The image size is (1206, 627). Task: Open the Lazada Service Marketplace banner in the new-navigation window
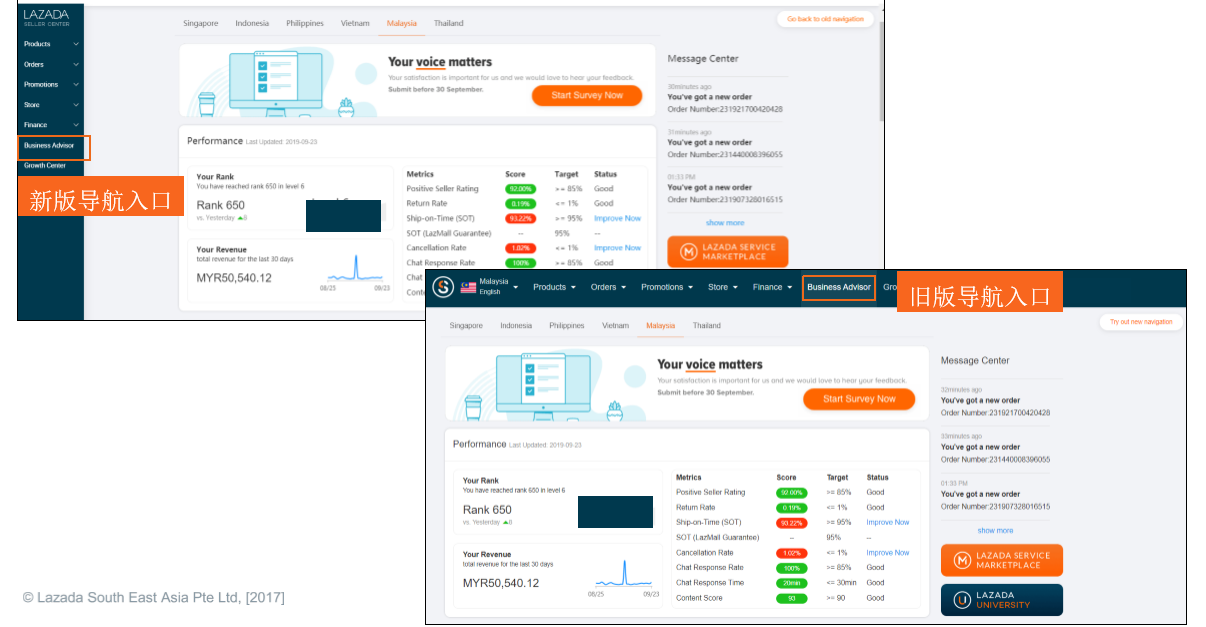click(728, 252)
